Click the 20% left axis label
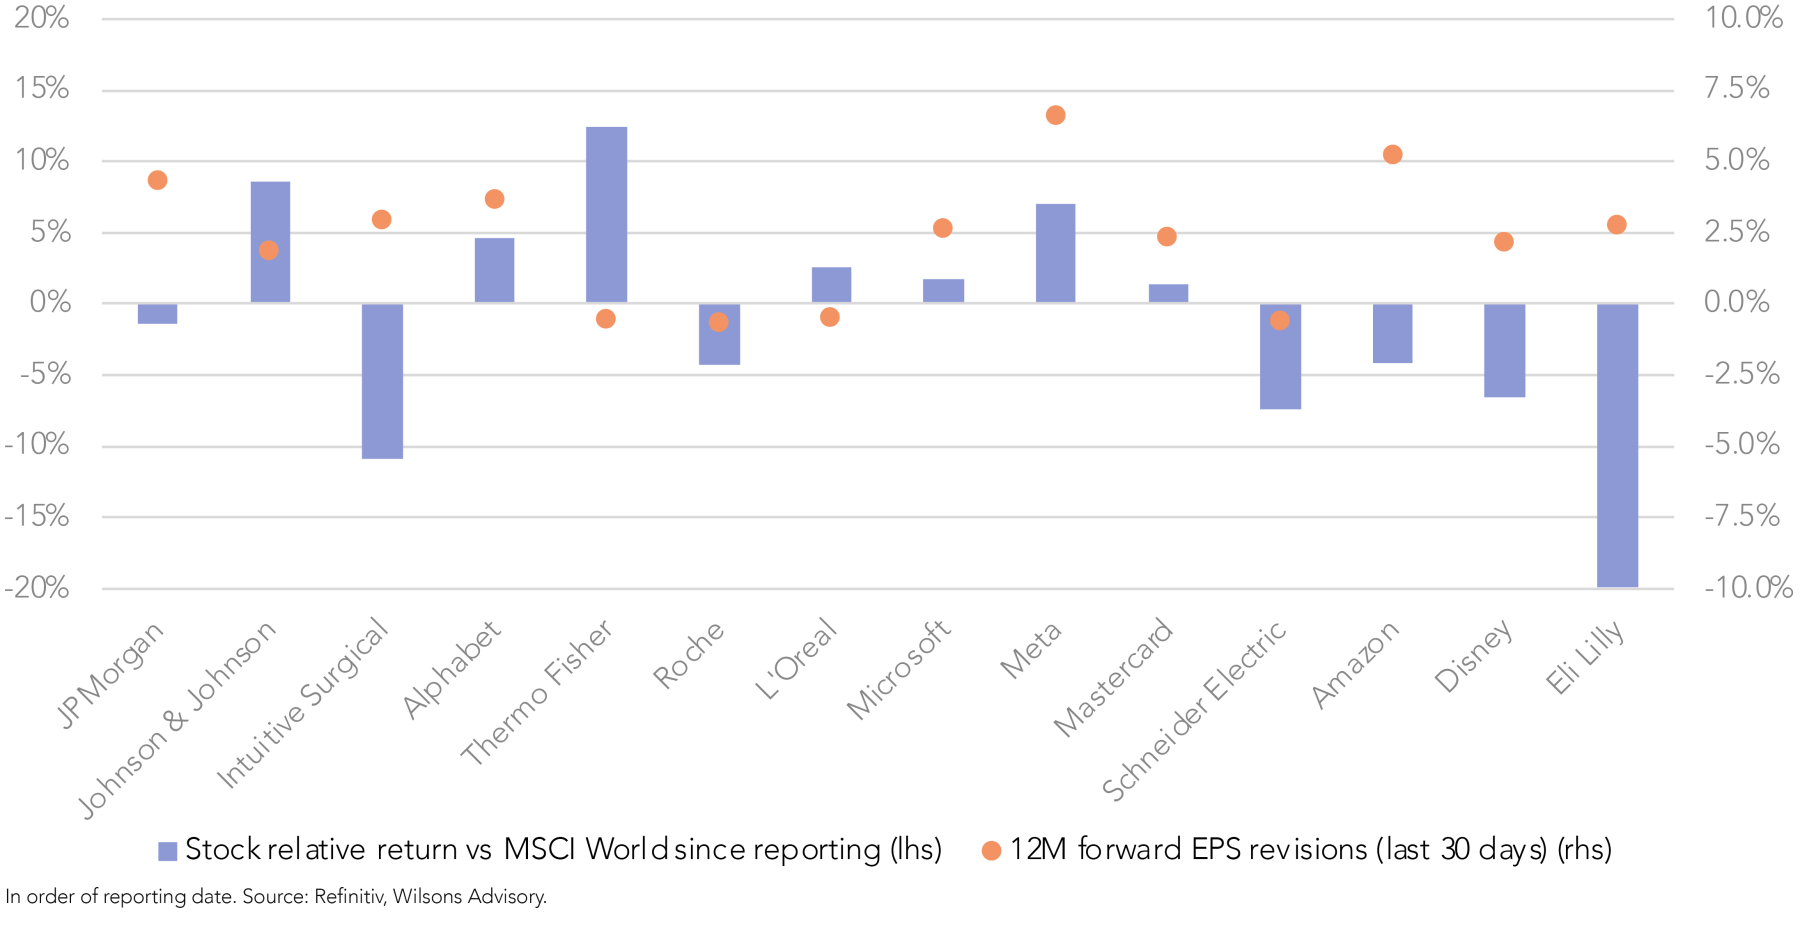This screenshot has width=1800, height=933. (x=42, y=18)
